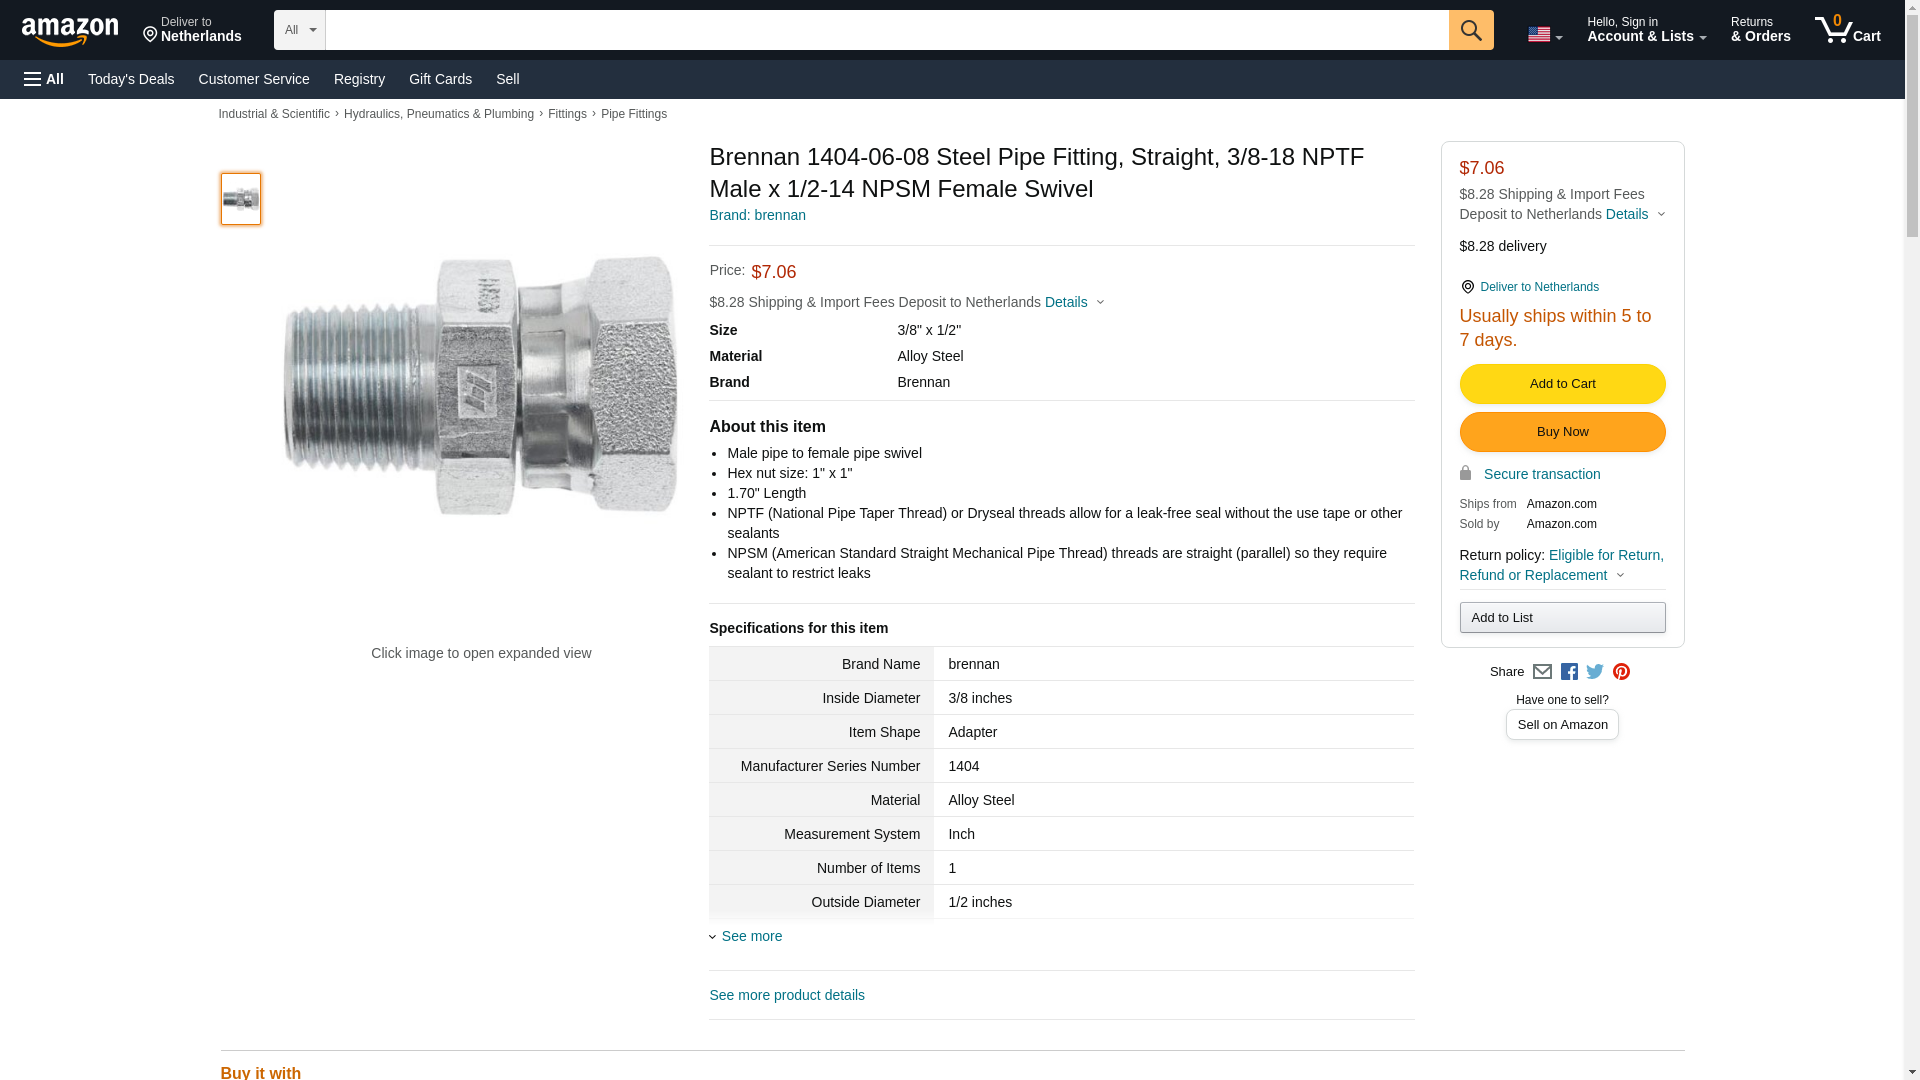This screenshot has height=1080, width=1920.
Task: Click the magnifying glass search button
Action: click(1470, 30)
